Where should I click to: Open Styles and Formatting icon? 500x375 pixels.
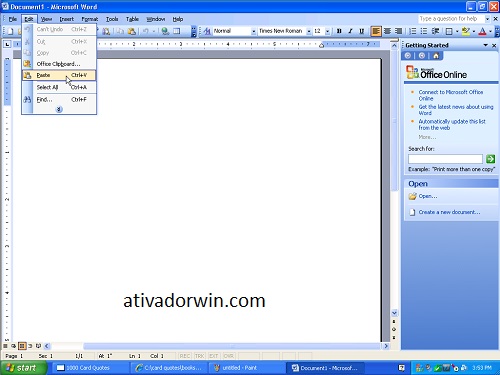click(207, 31)
